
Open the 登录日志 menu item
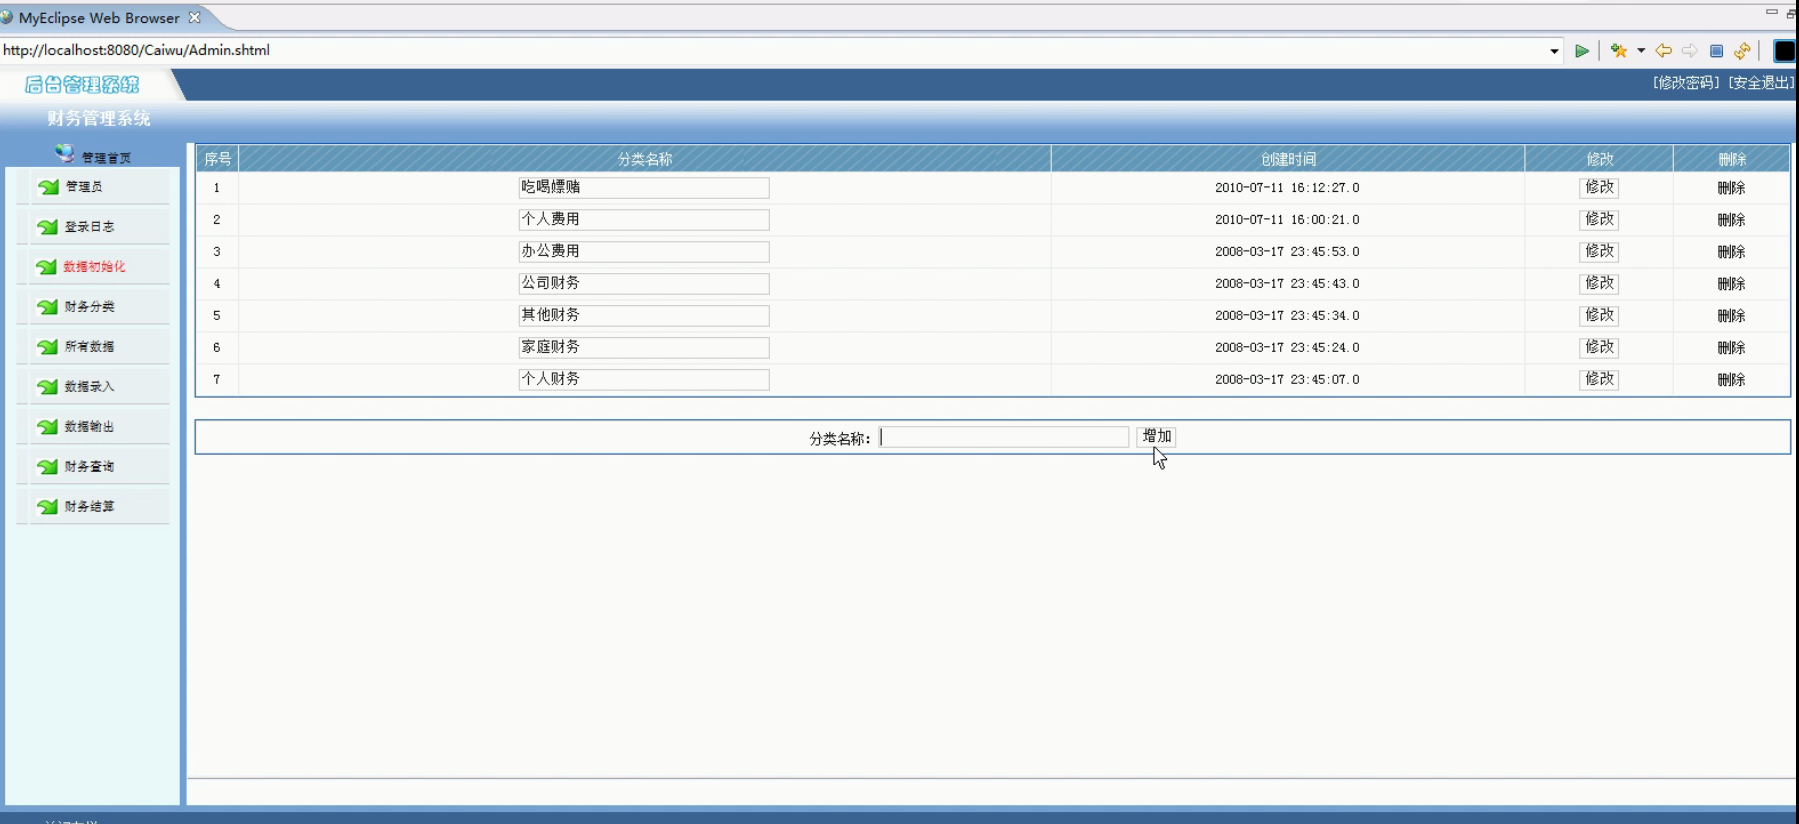90,227
